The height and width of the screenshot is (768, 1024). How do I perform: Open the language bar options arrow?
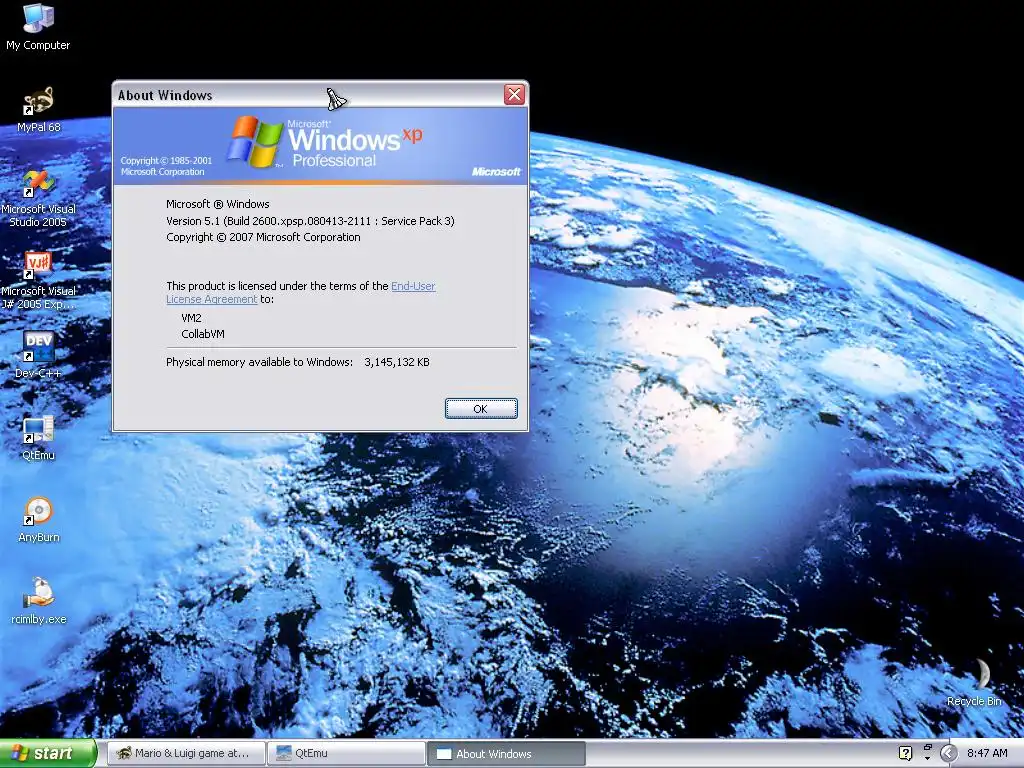[x=927, y=758]
